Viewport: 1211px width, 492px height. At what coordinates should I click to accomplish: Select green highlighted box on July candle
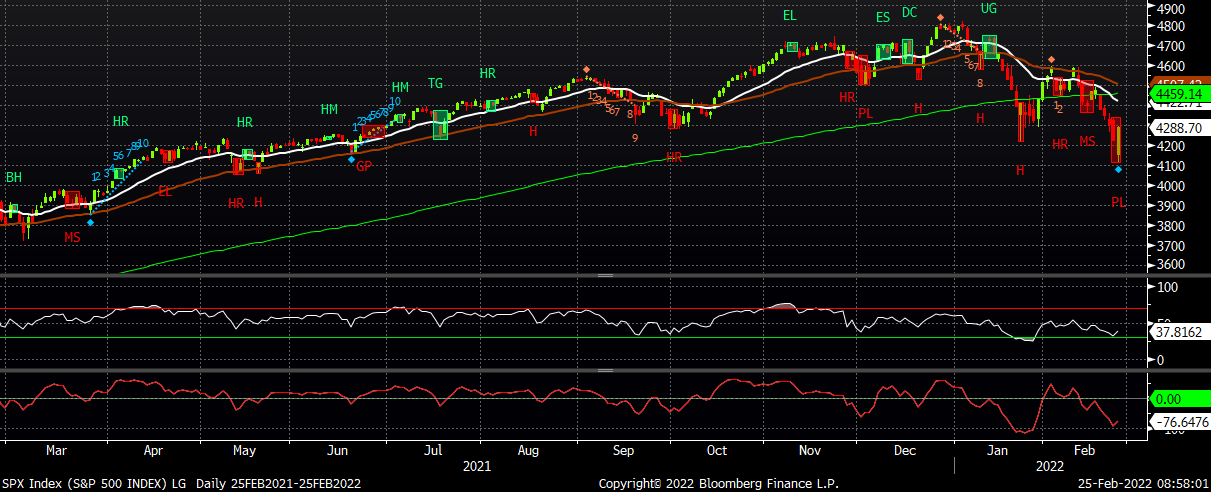(x=440, y=124)
